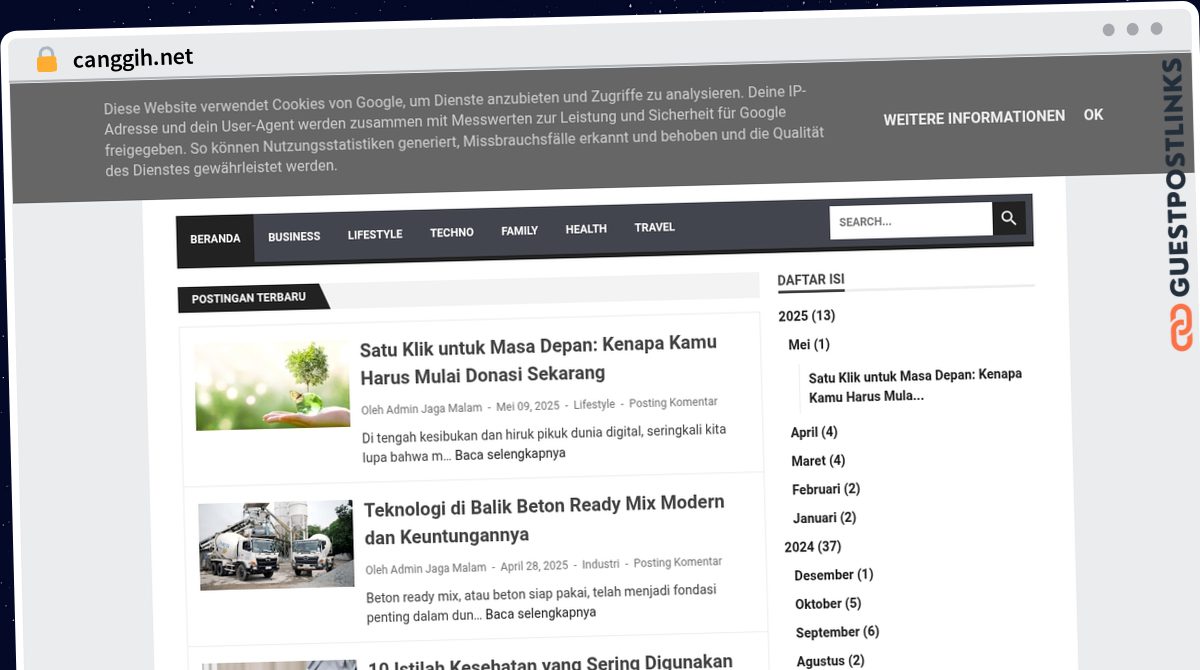Expand the September (6) archive month
Screen dimensions: 1200x670
pyautogui.click(x=838, y=632)
